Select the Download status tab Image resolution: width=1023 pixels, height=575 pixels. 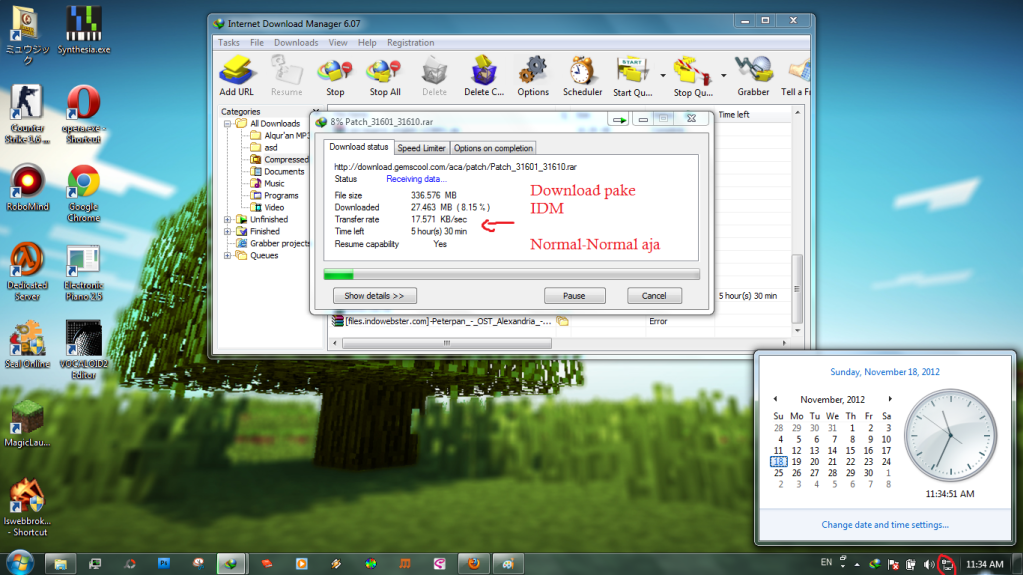[359, 147]
